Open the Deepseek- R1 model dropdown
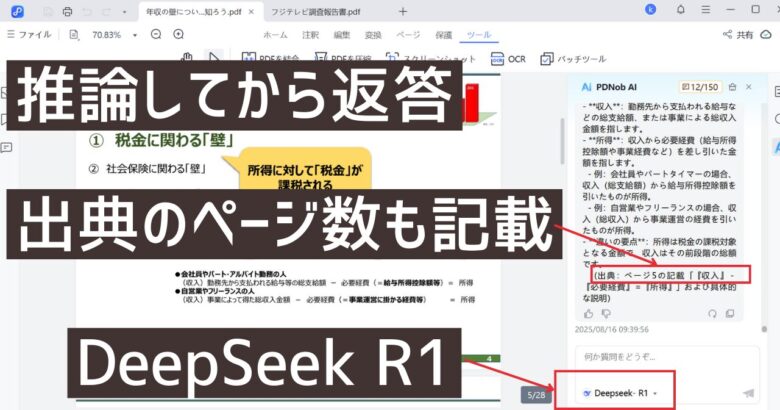780x410 pixels. (620, 393)
